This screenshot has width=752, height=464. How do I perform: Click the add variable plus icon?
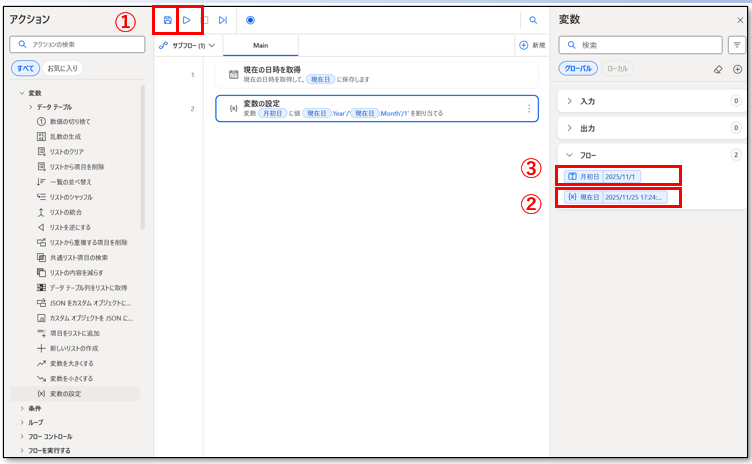click(737, 69)
